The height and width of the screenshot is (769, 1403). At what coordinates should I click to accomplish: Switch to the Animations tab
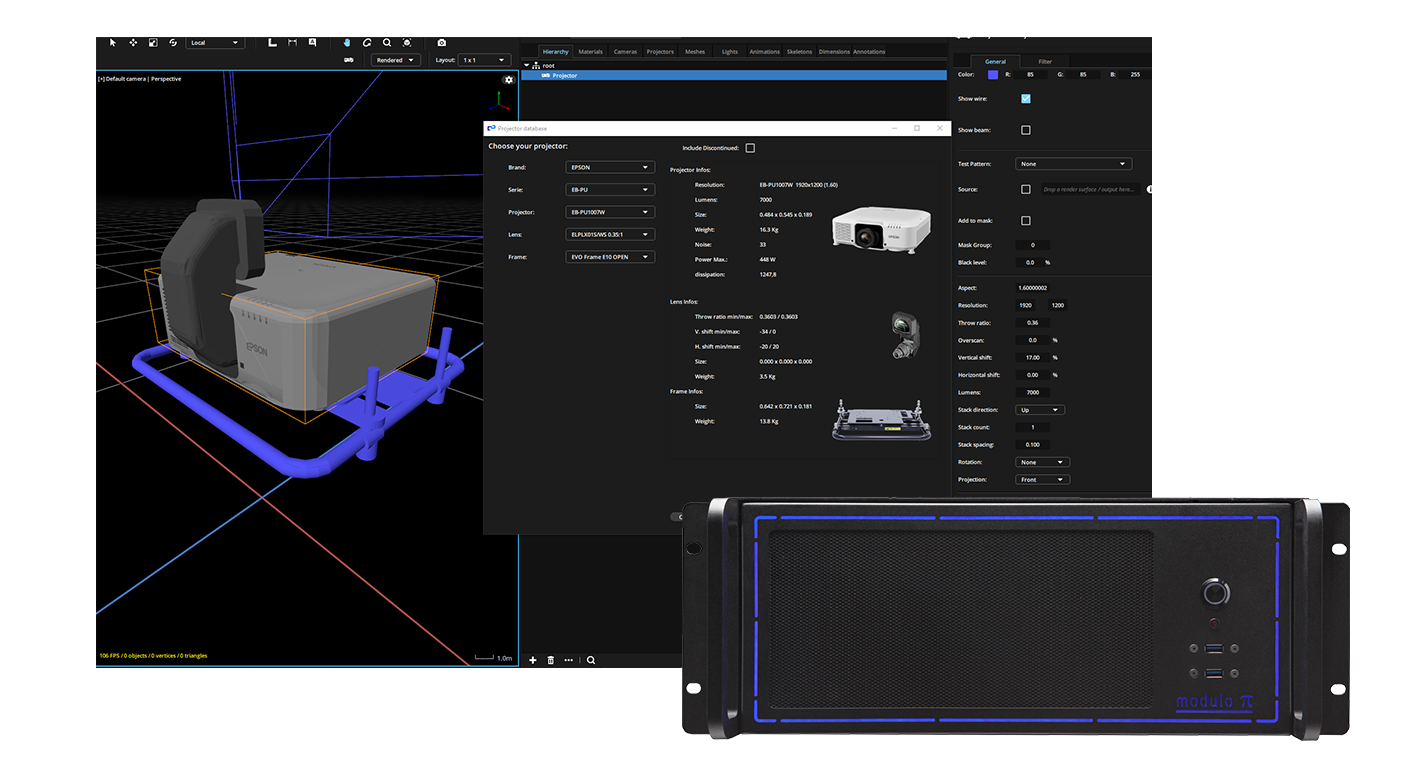765,51
